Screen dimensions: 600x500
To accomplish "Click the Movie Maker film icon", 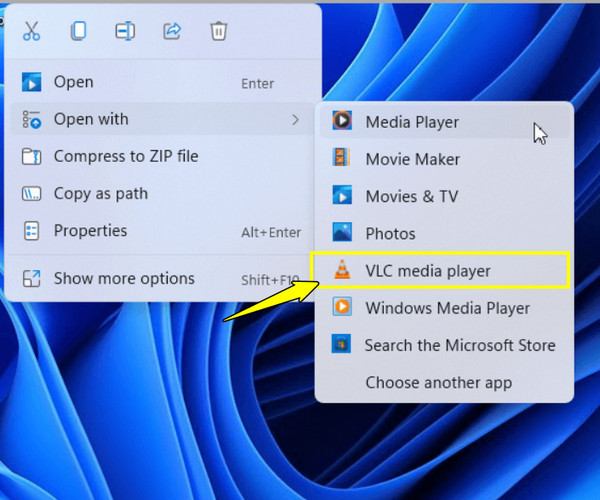I will pos(342,159).
